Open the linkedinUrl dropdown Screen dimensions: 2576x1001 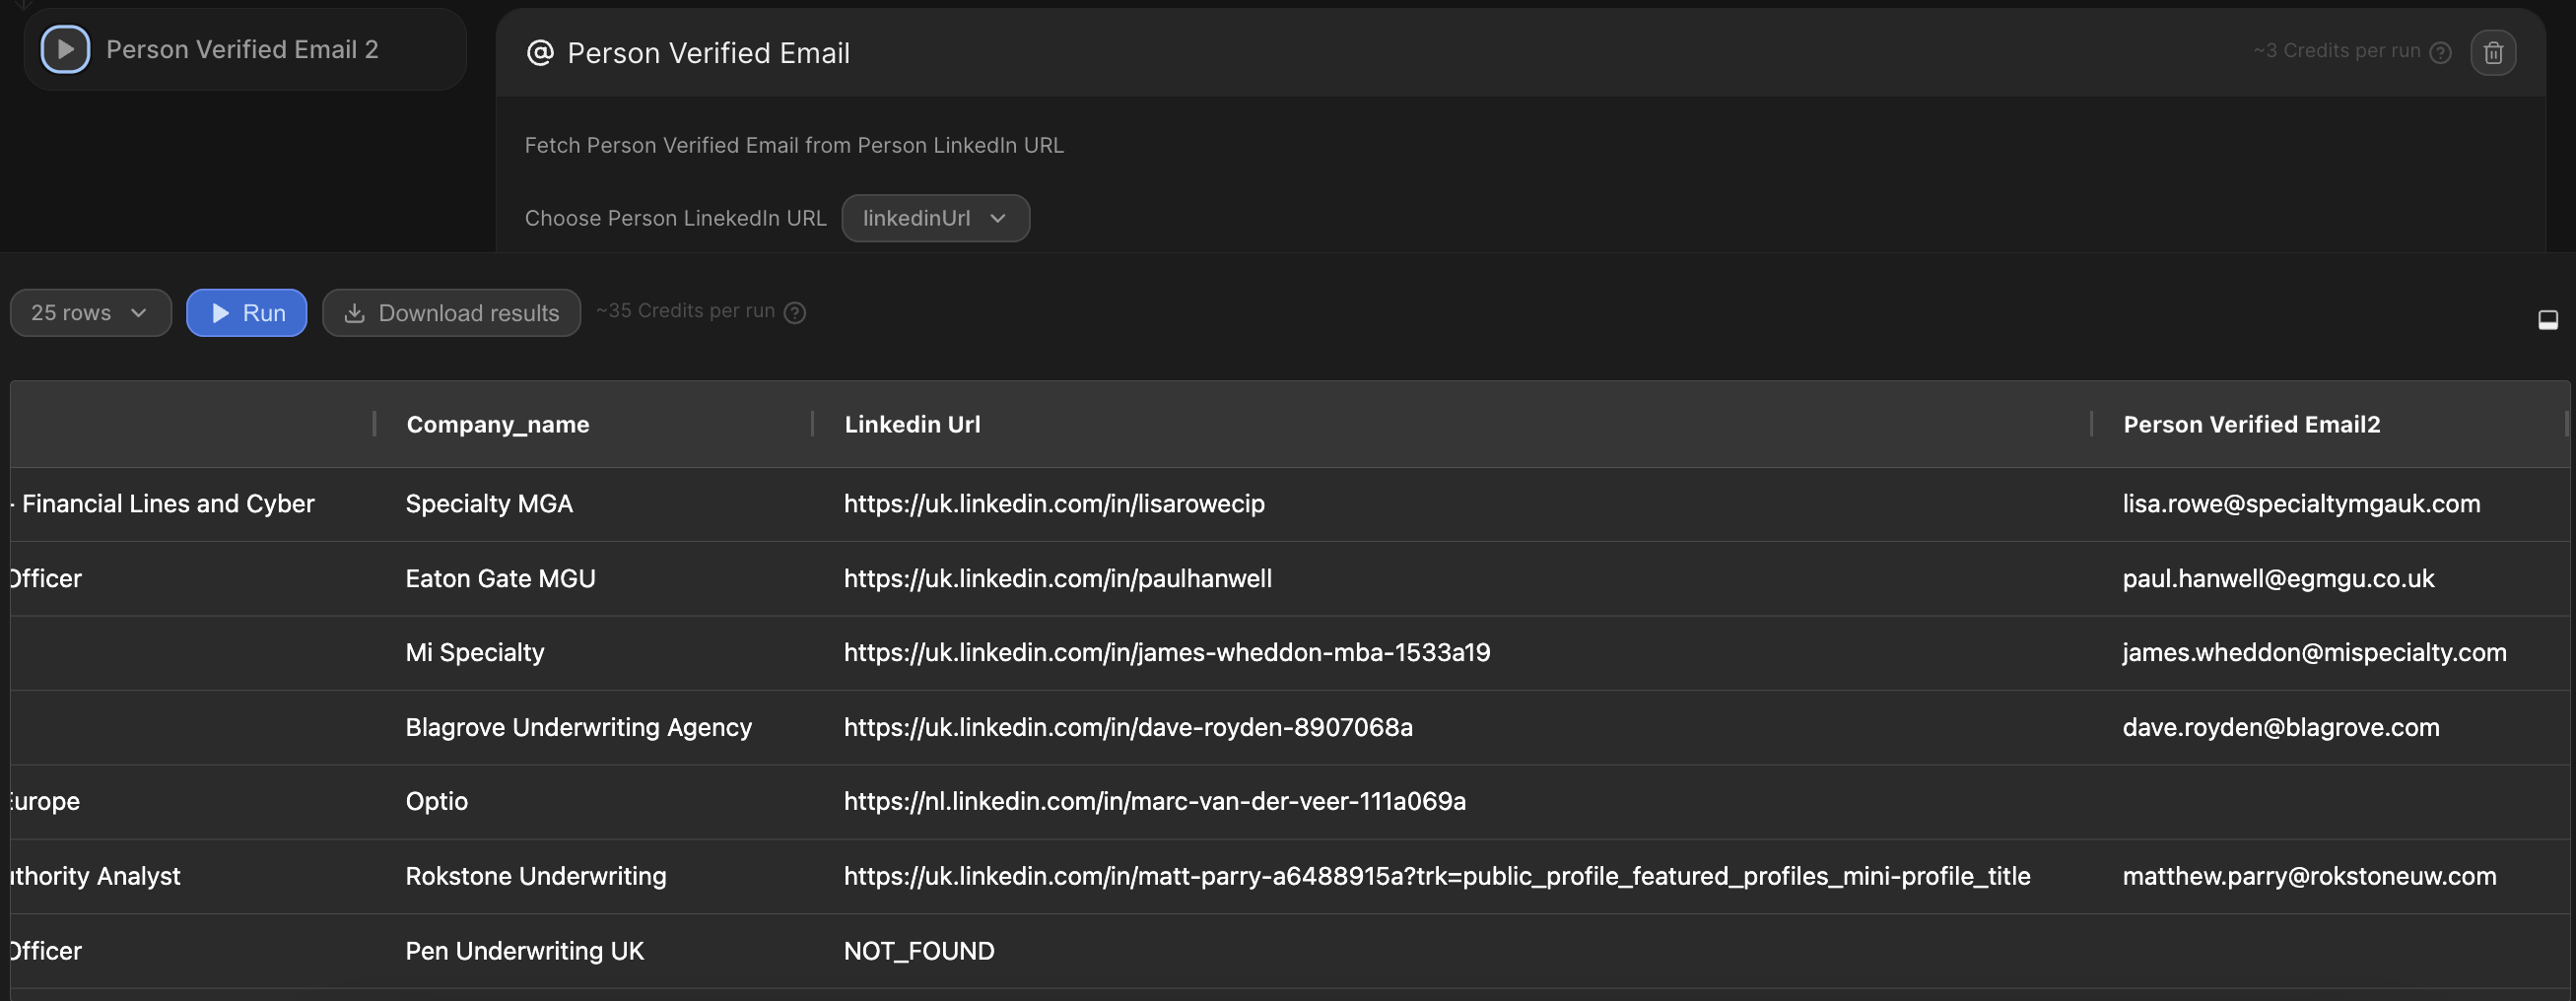(935, 218)
